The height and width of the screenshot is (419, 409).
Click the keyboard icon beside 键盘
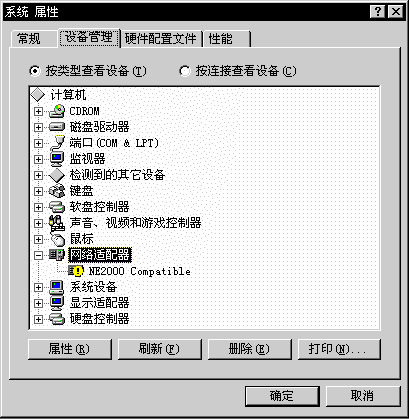pos(57,191)
